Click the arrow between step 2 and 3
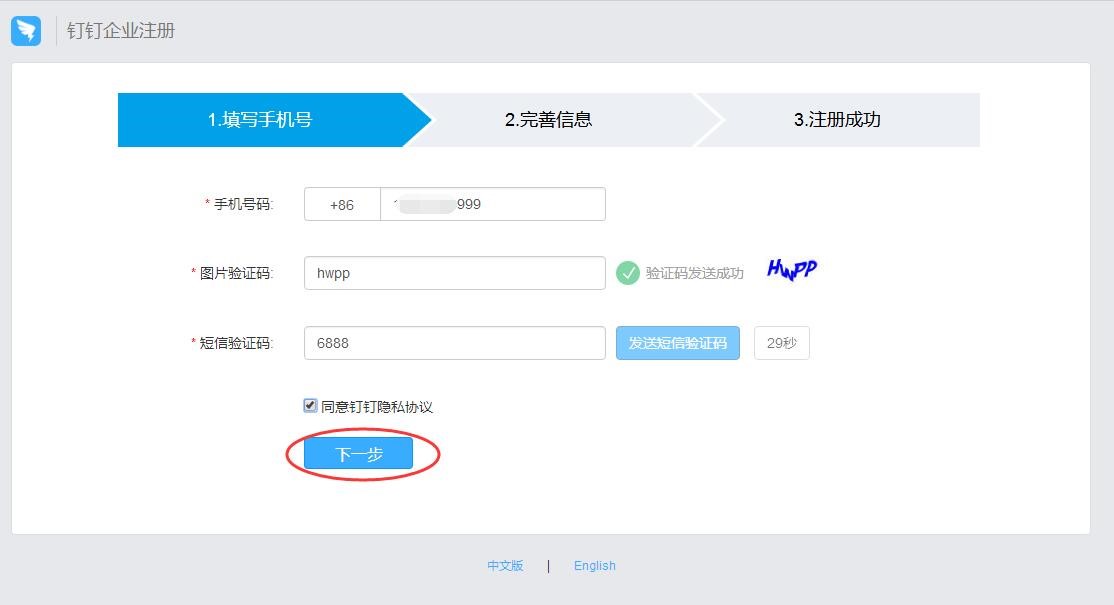1114x605 pixels. point(713,119)
